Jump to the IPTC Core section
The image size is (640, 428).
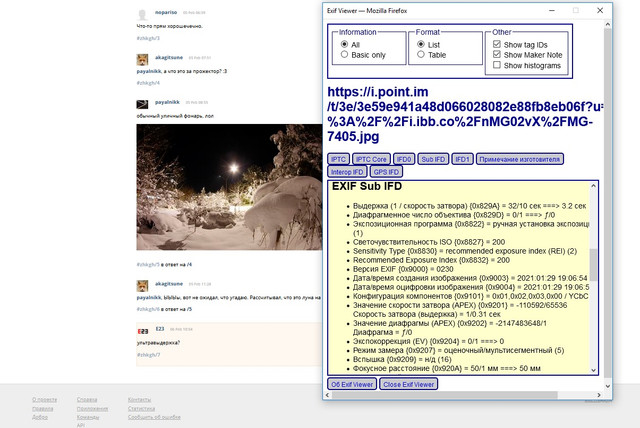coord(371,159)
